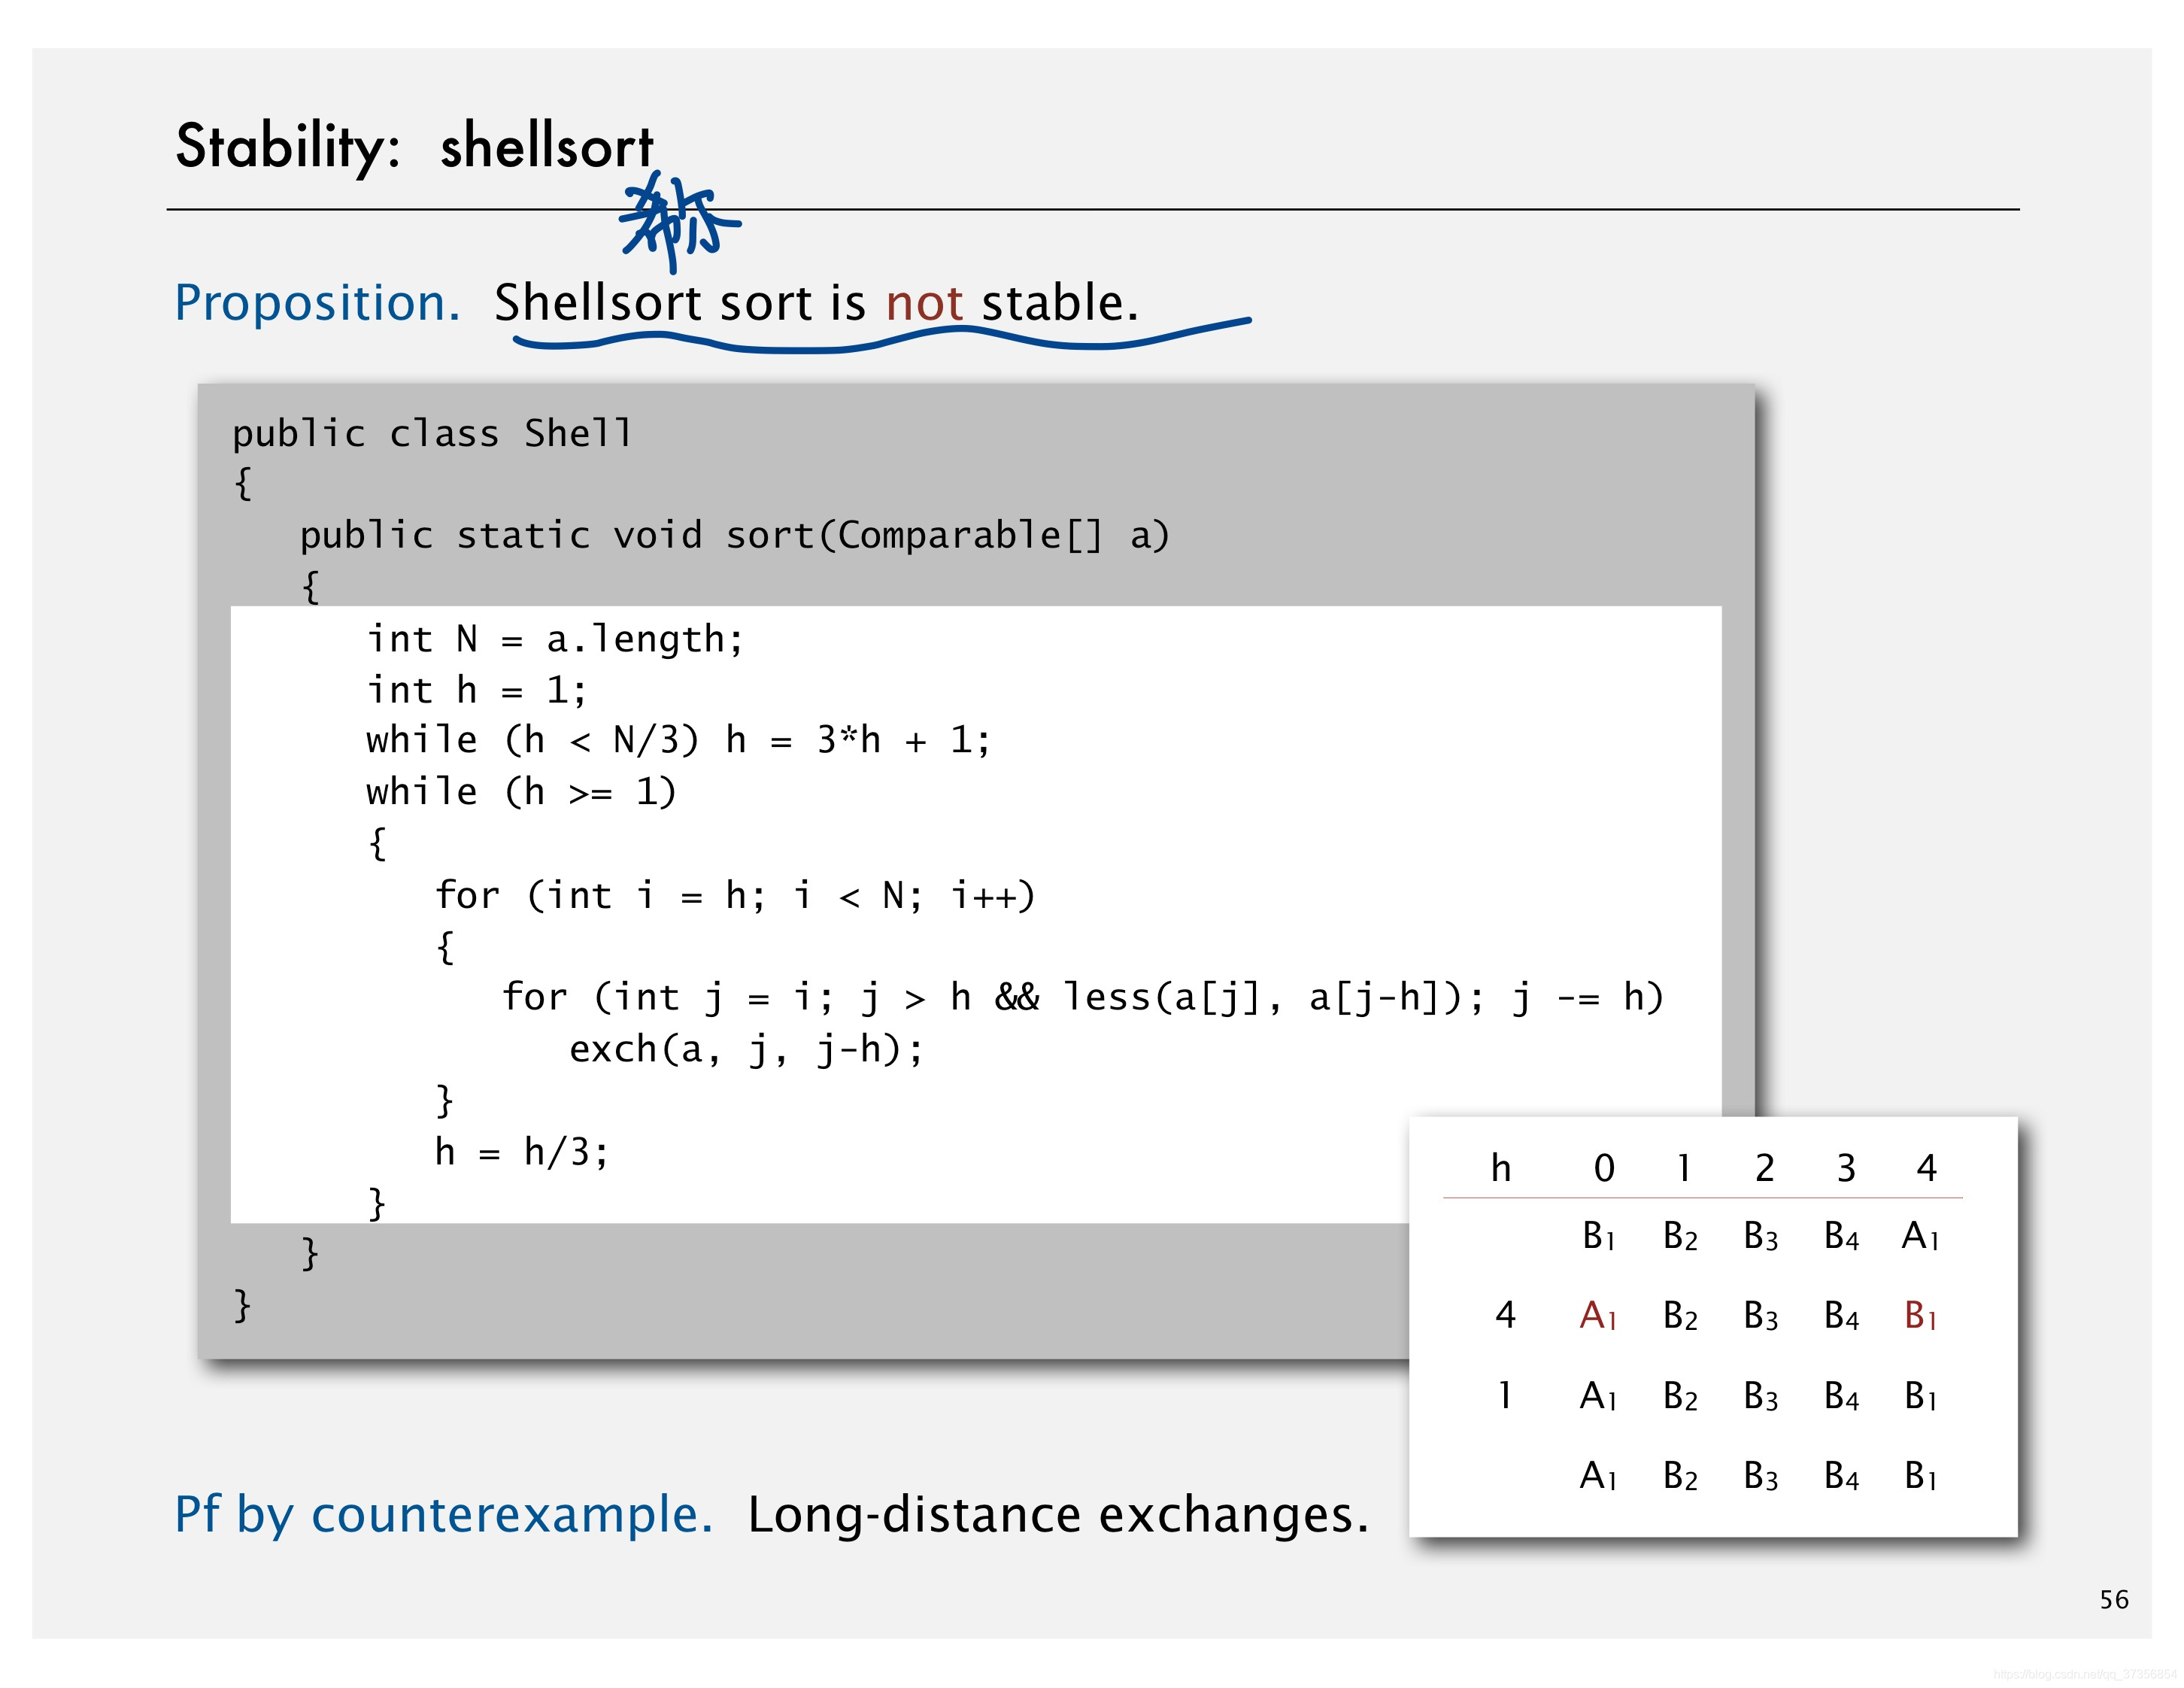Click the inner for loop with less() call
The width and height of the screenshot is (2184, 1688).
tap(1082, 997)
